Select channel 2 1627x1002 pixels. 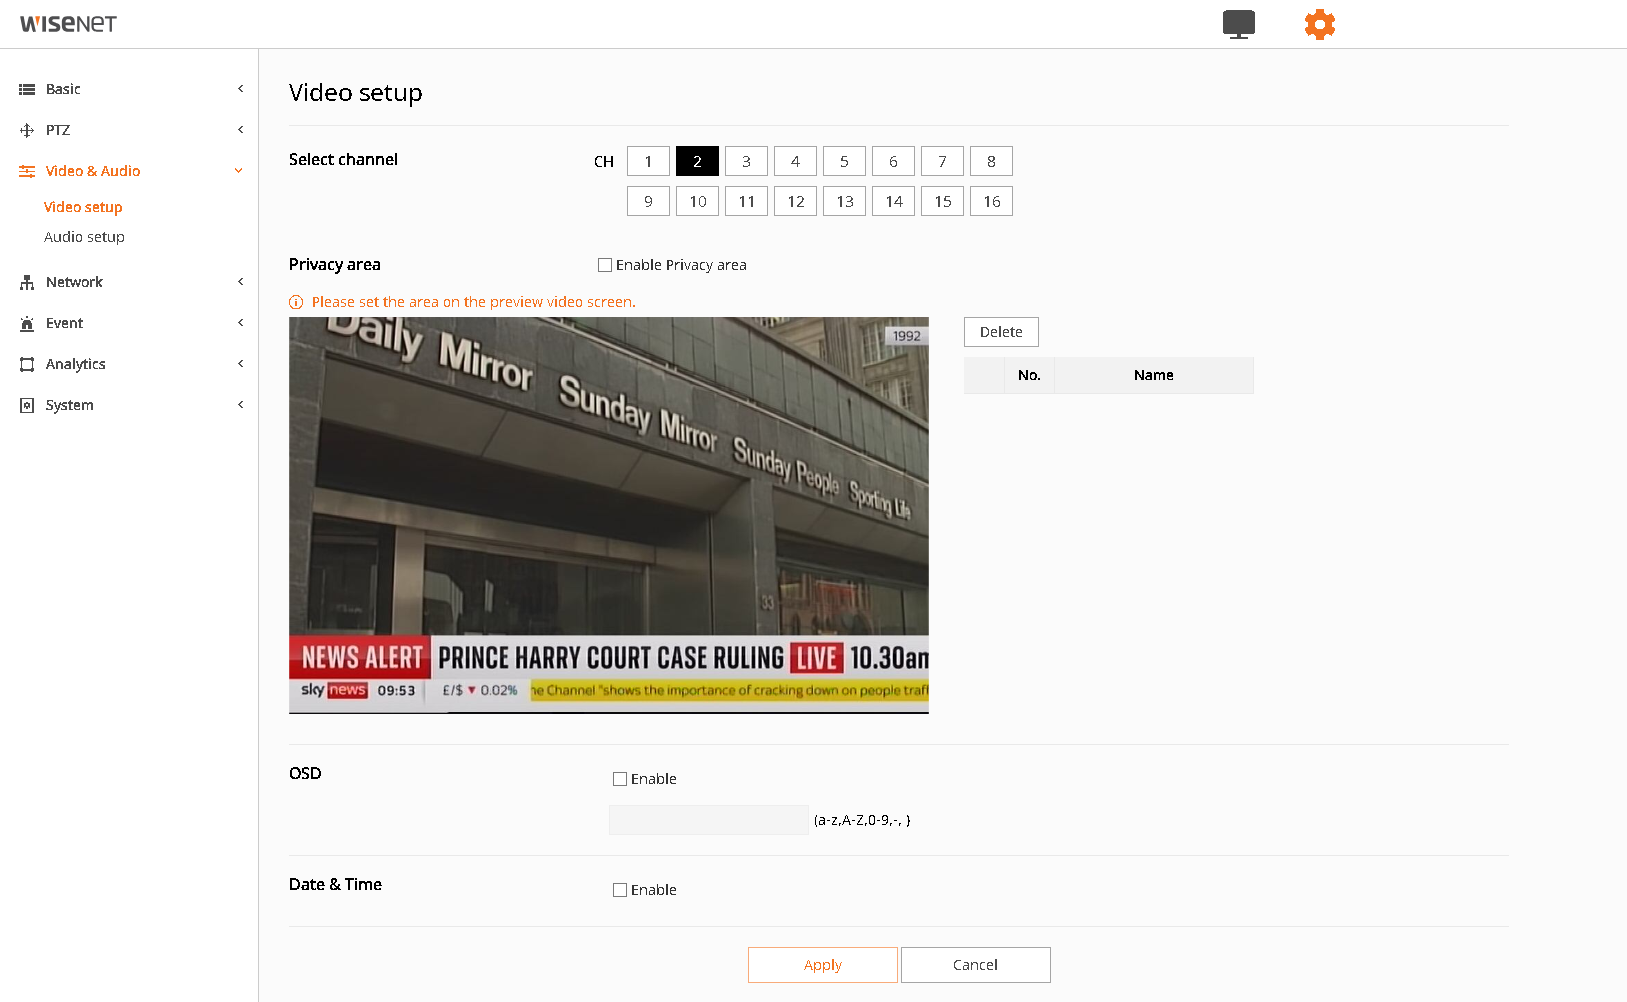click(697, 161)
